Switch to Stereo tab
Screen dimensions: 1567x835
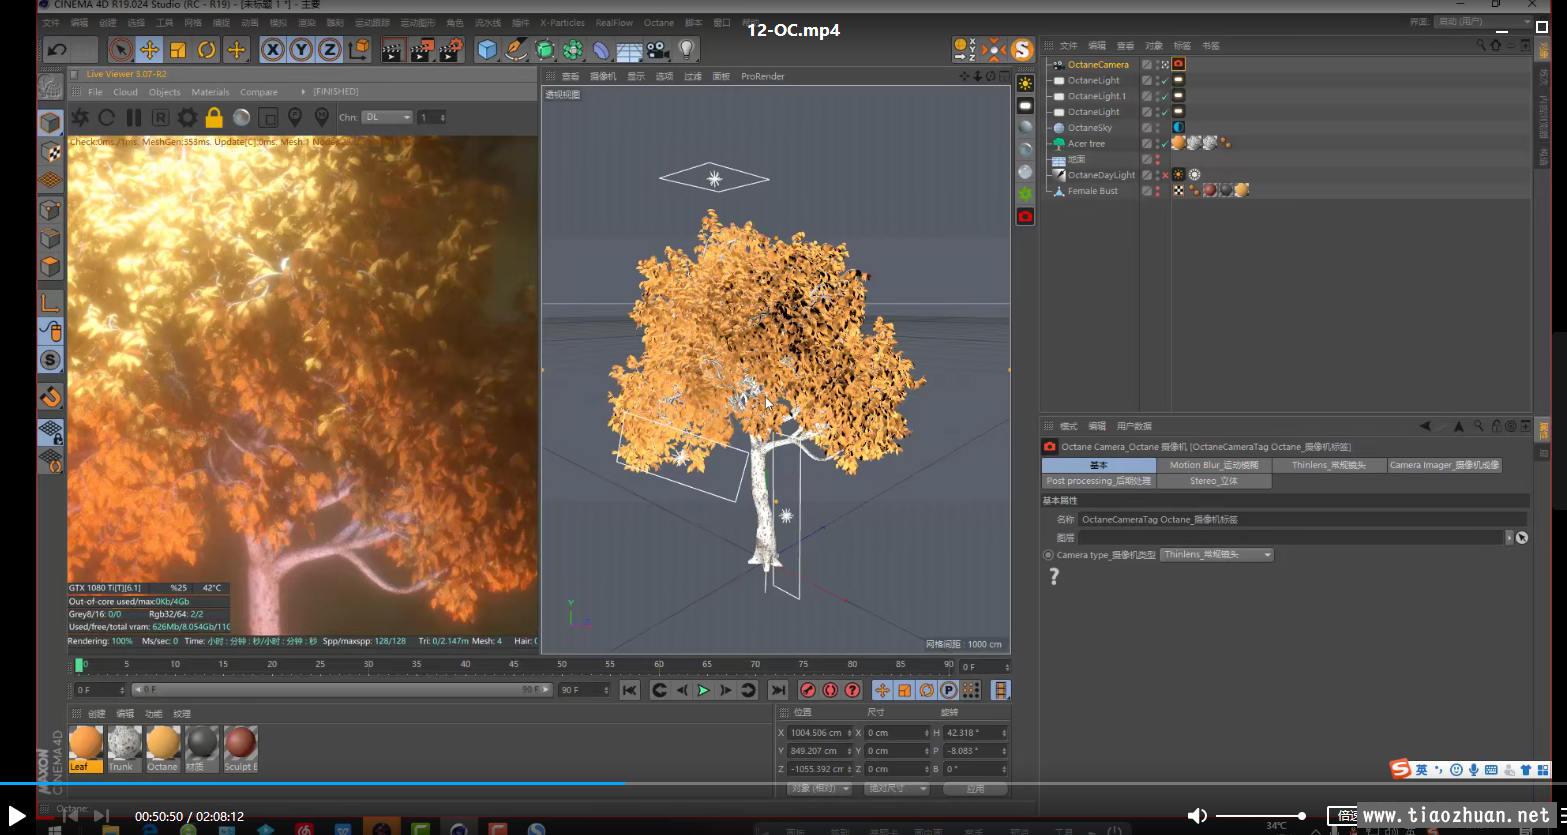click(x=1214, y=481)
